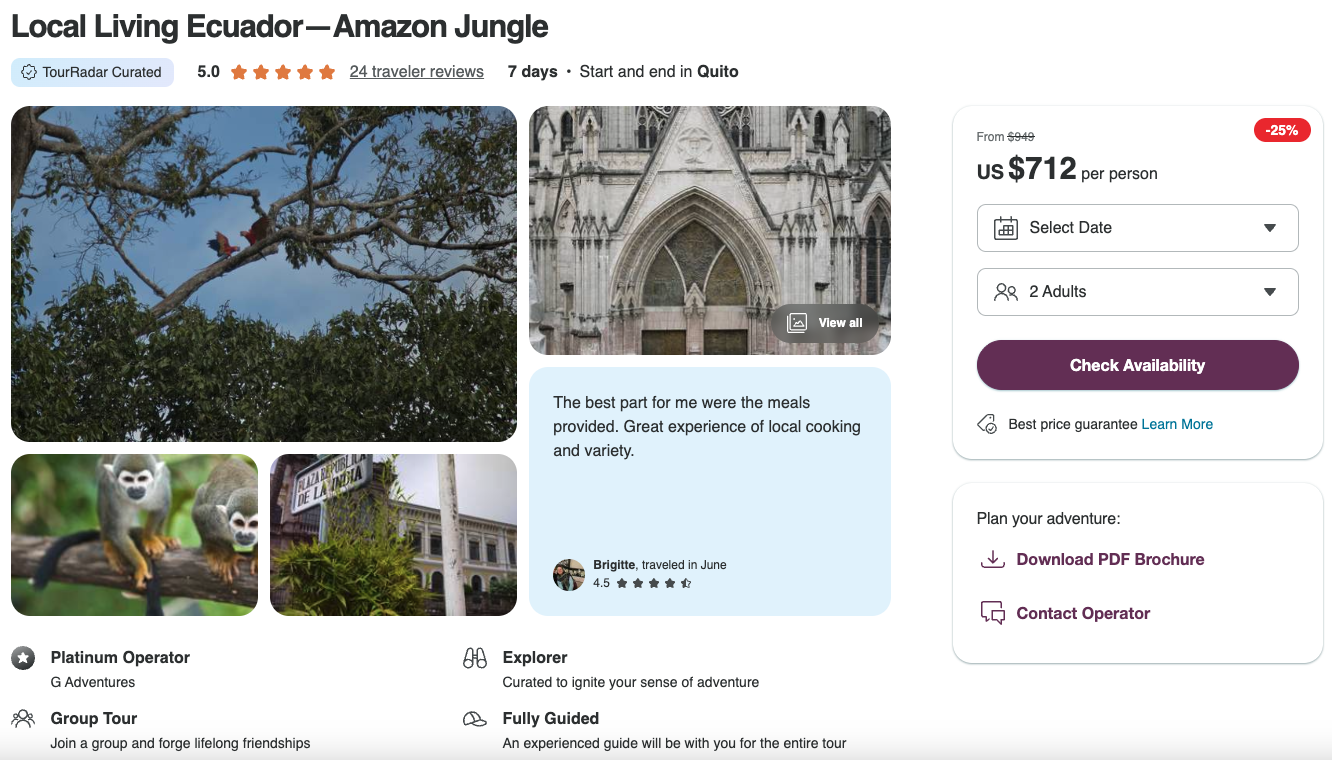Open the squirrel monkeys photo thumbnail
This screenshot has width=1332, height=760.
(x=134, y=535)
